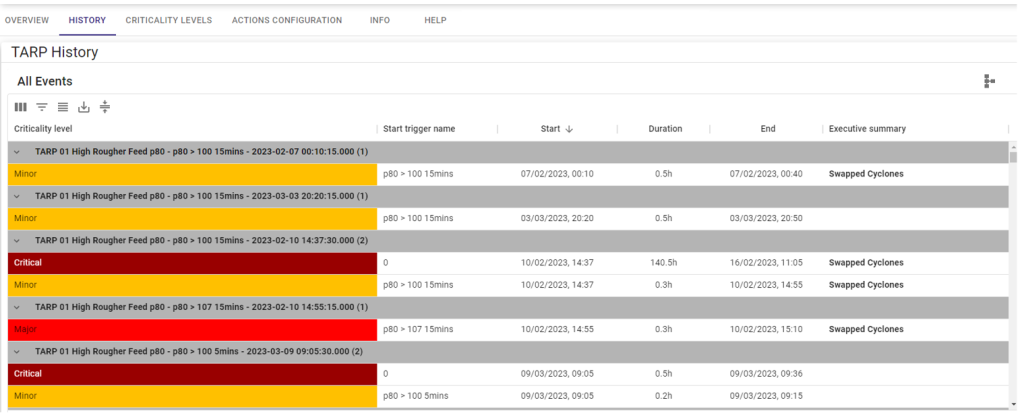Image resolution: width=1024 pixels, height=415 pixels.
Task: Click the row density icon
Action: (63, 107)
